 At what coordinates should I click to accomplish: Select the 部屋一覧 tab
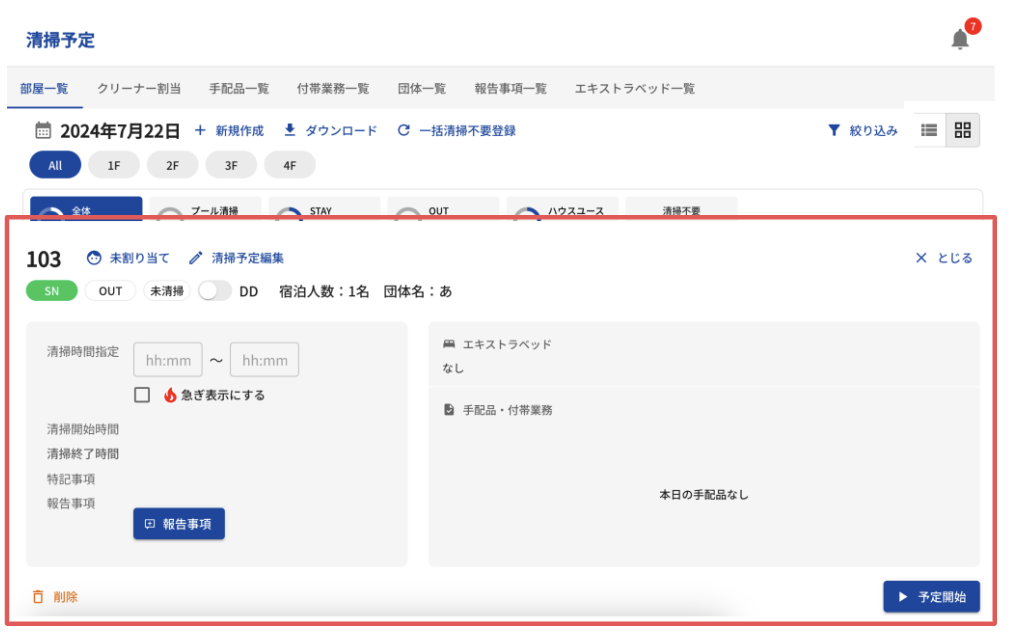tap(44, 88)
